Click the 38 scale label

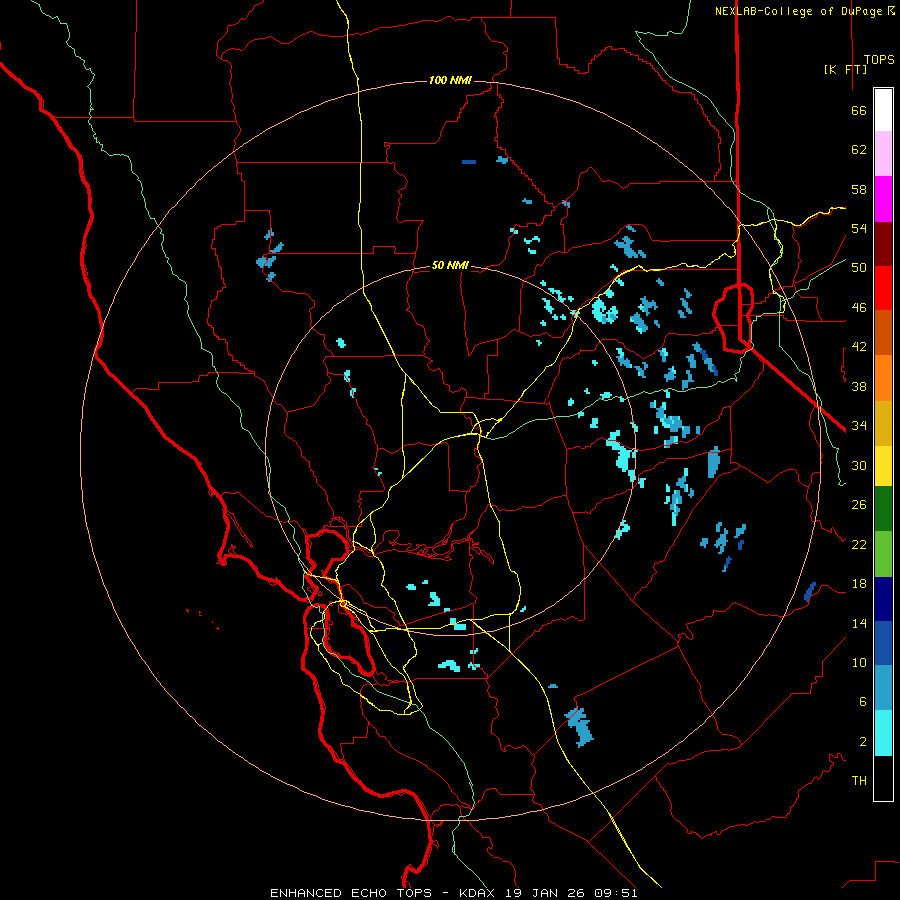(x=859, y=386)
